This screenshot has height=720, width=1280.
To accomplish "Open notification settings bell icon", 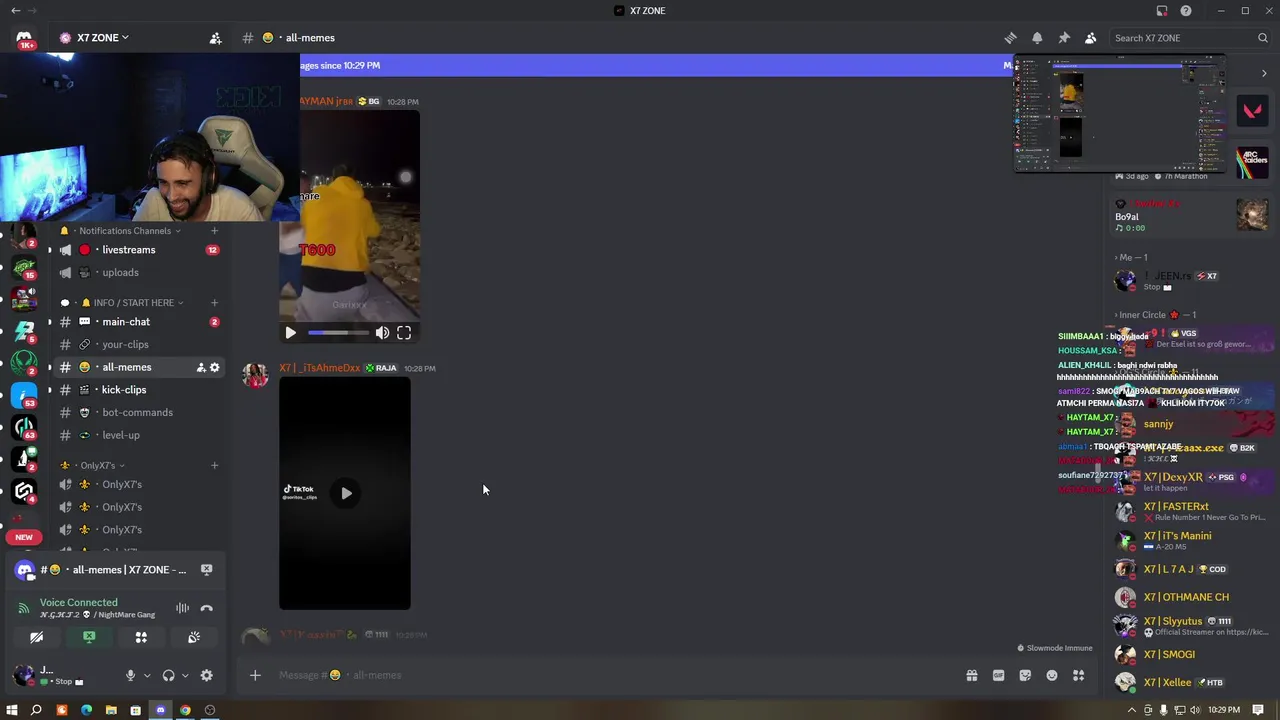I will (1037, 38).
